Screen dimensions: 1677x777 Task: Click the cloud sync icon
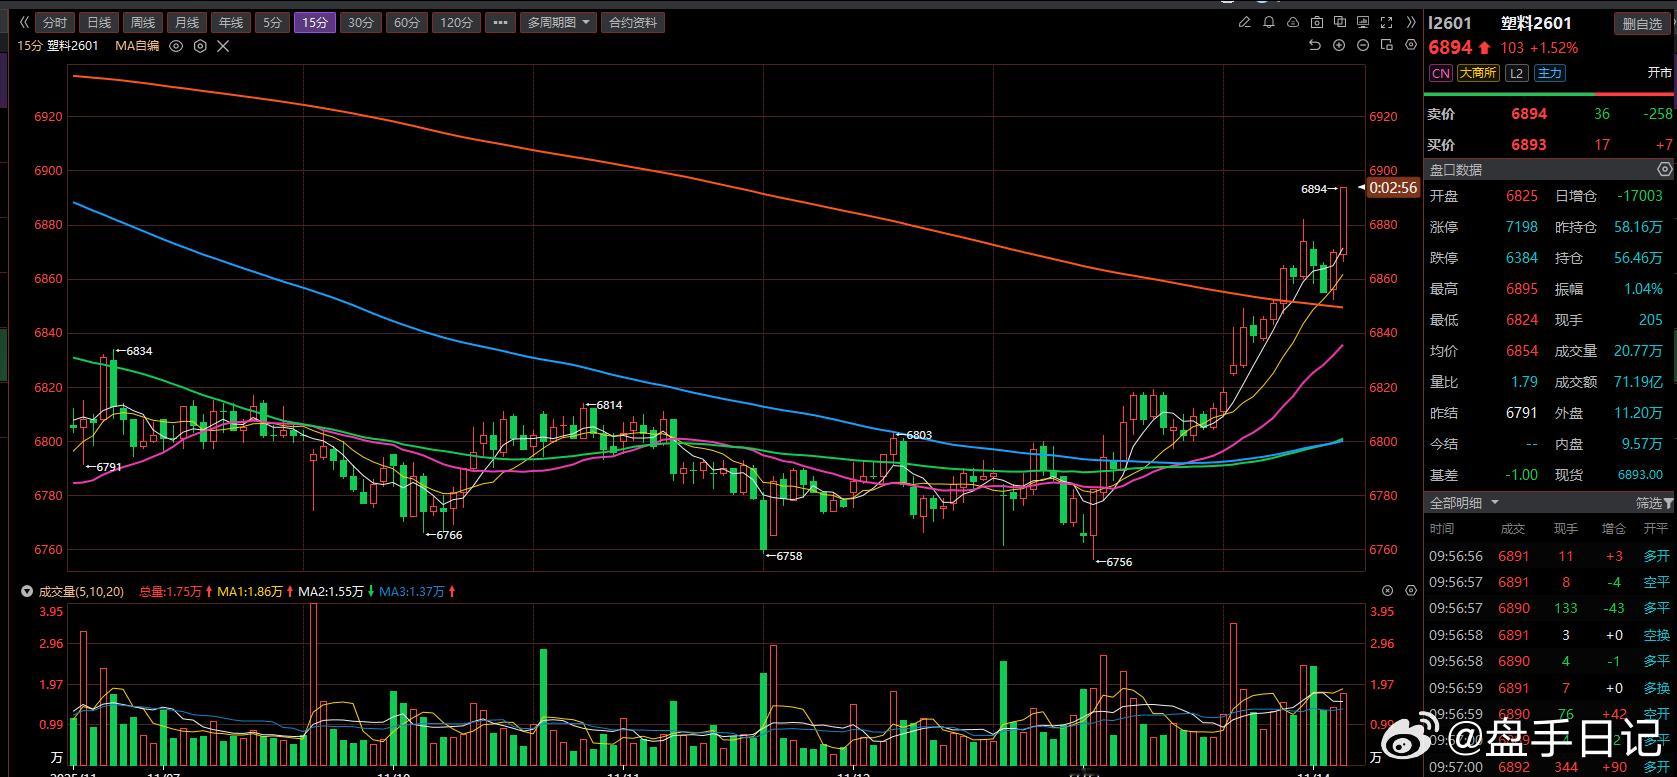pyautogui.click(x=1293, y=22)
